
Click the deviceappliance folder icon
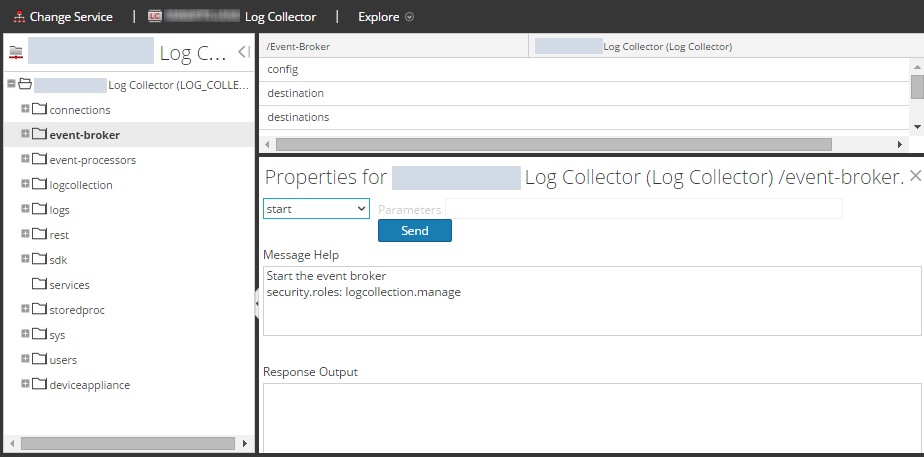[x=39, y=384]
